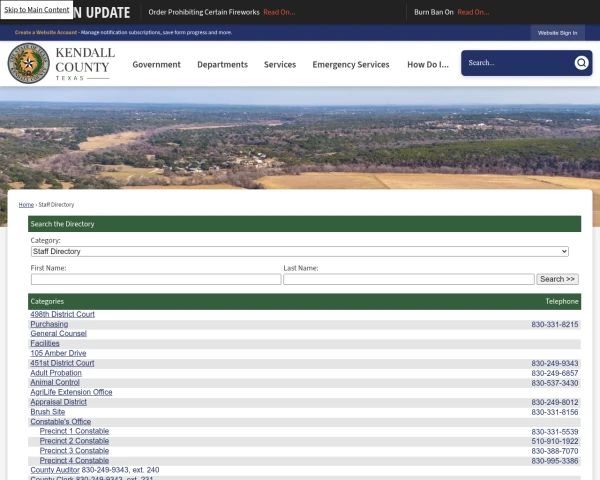Screen dimensions: 600x480
Task: Click the Kendall County seal logo
Action: point(28,64)
